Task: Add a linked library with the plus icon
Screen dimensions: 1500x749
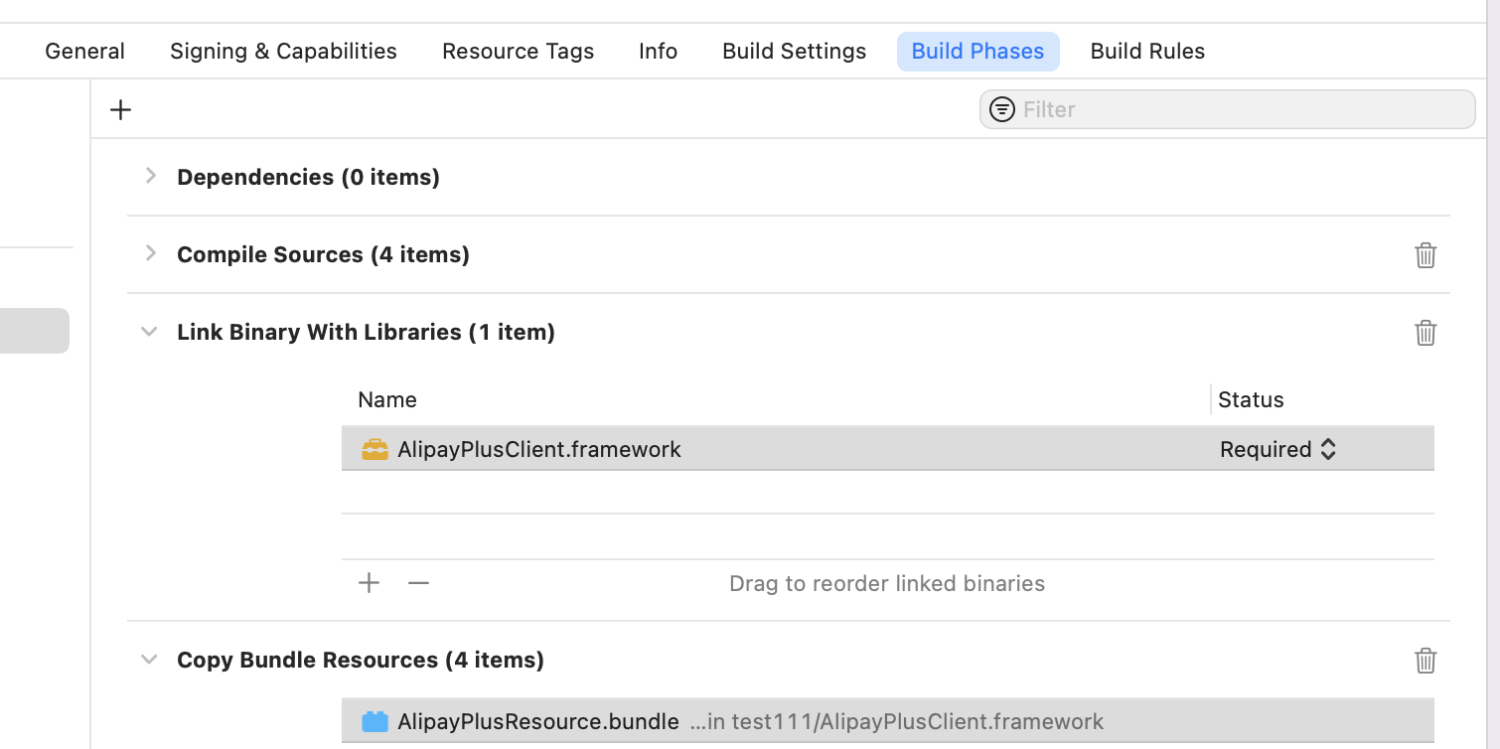Action: (368, 583)
